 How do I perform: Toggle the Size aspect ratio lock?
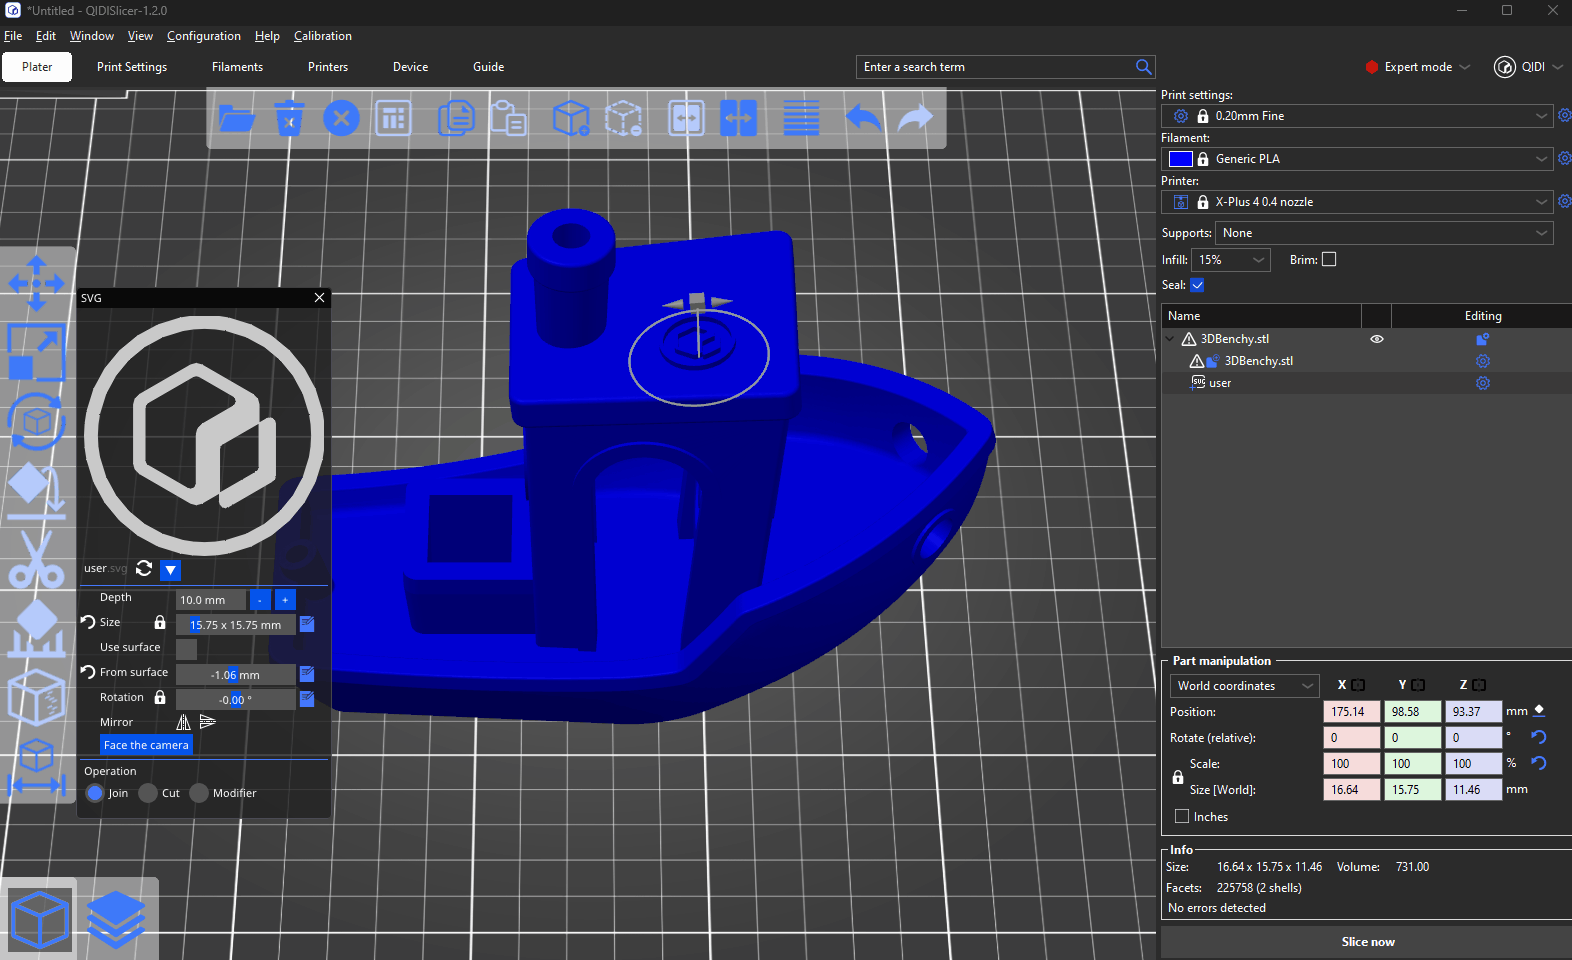160,622
